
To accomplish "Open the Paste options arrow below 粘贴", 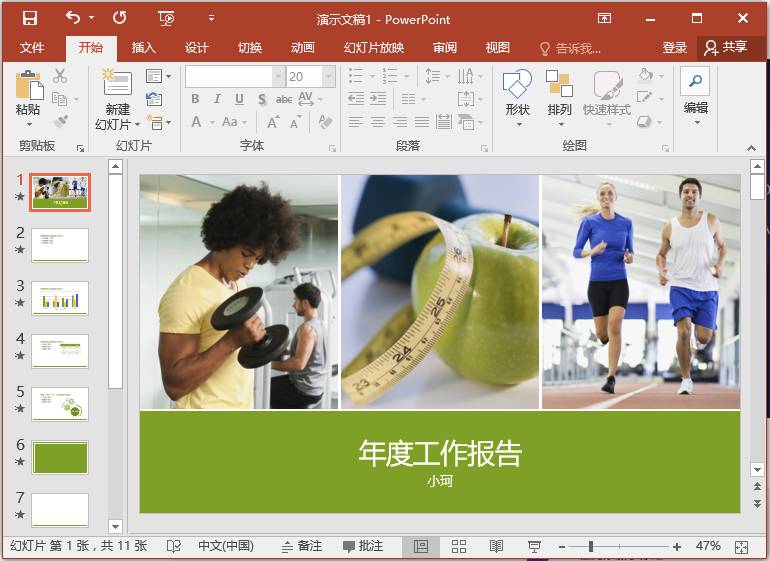I will (x=29, y=124).
